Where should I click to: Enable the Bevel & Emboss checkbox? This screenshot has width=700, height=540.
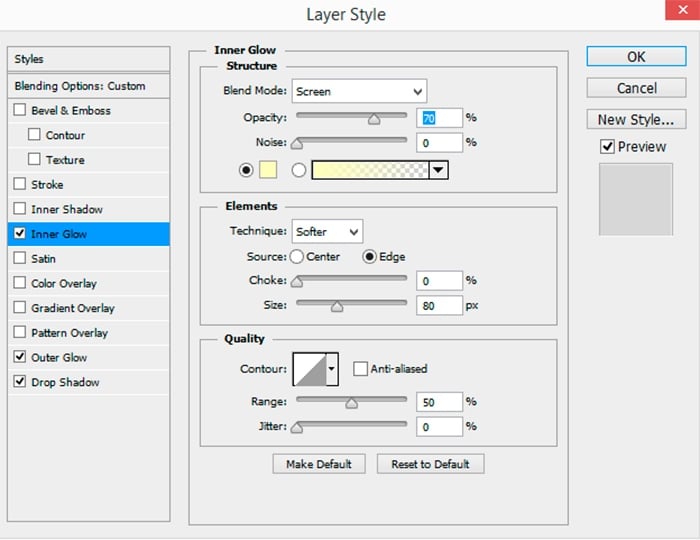[20, 111]
